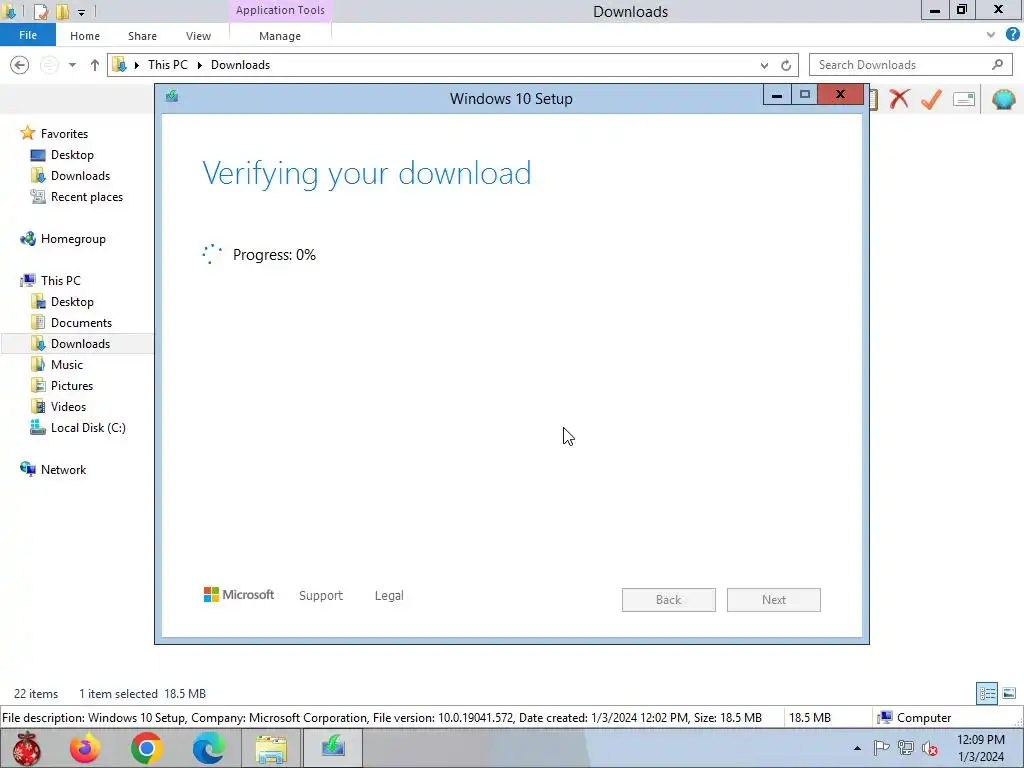
Task: Select Application Tools contextual tab header
Action: pyautogui.click(x=280, y=10)
